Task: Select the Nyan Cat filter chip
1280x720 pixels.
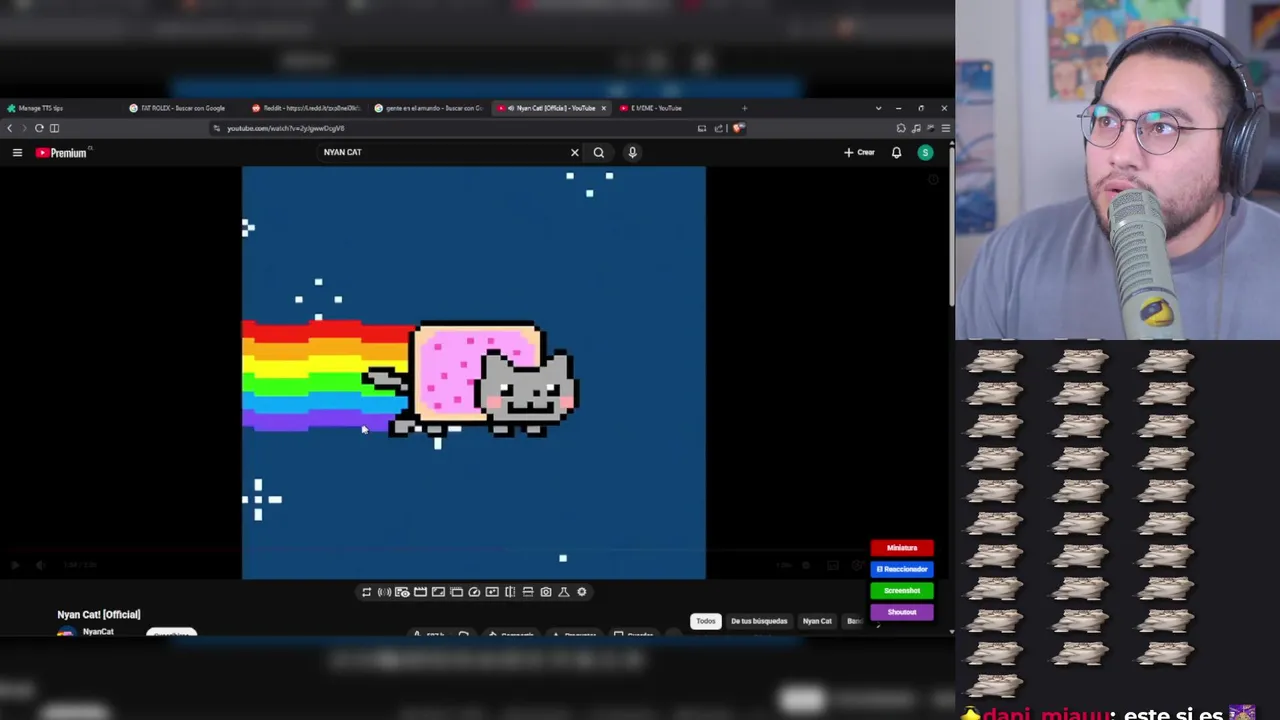Action: point(817,621)
